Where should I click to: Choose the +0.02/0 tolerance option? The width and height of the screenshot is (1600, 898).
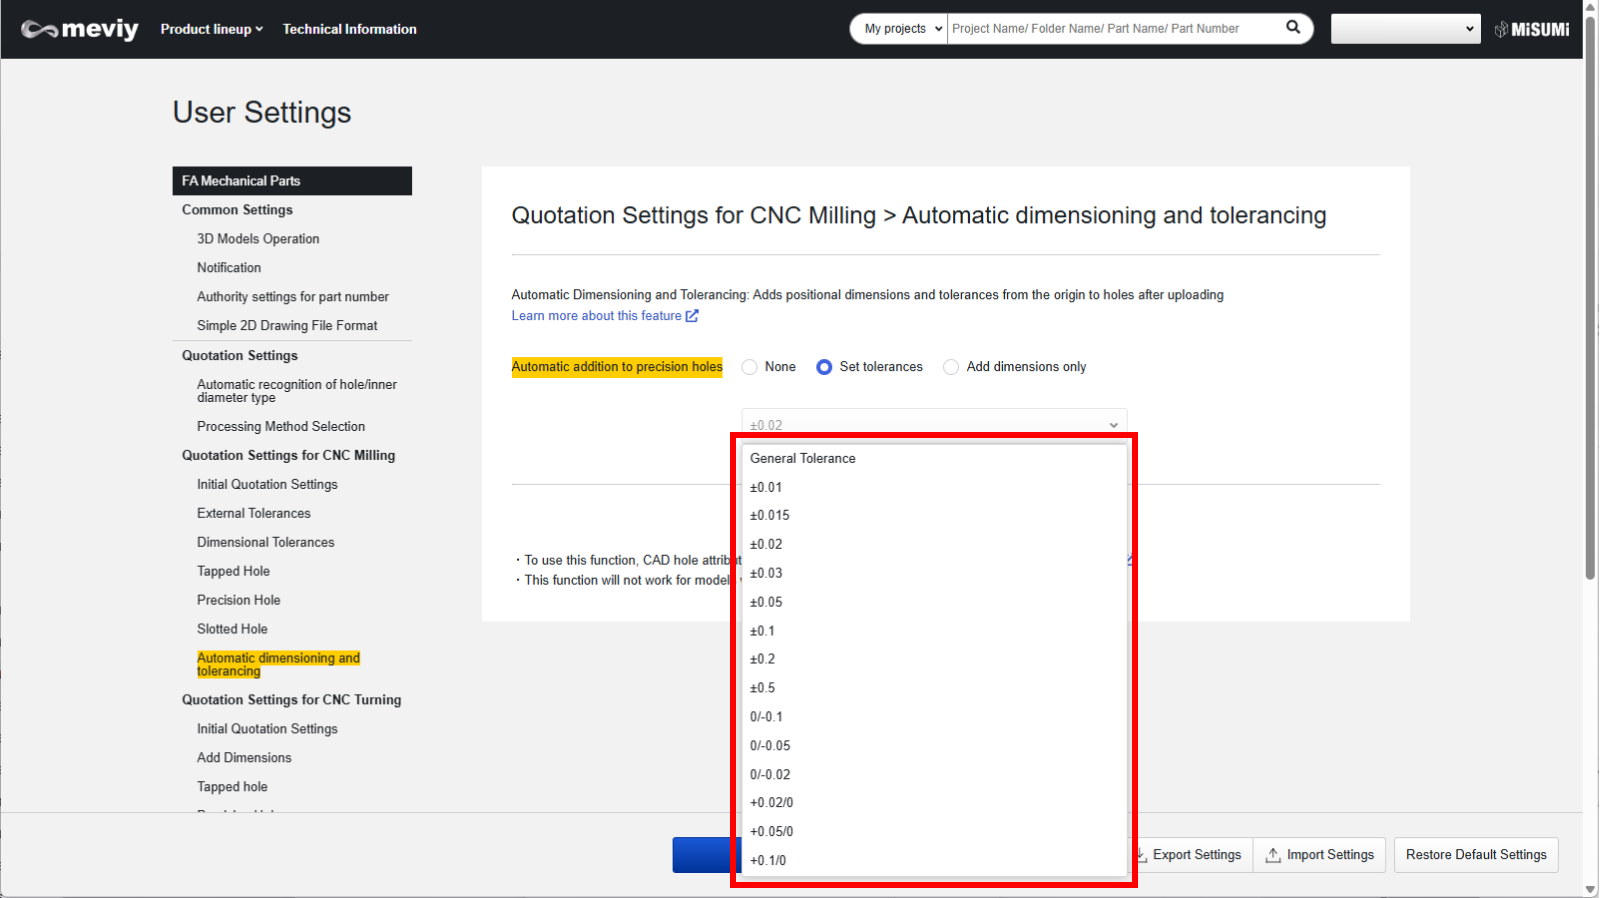tap(772, 802)
